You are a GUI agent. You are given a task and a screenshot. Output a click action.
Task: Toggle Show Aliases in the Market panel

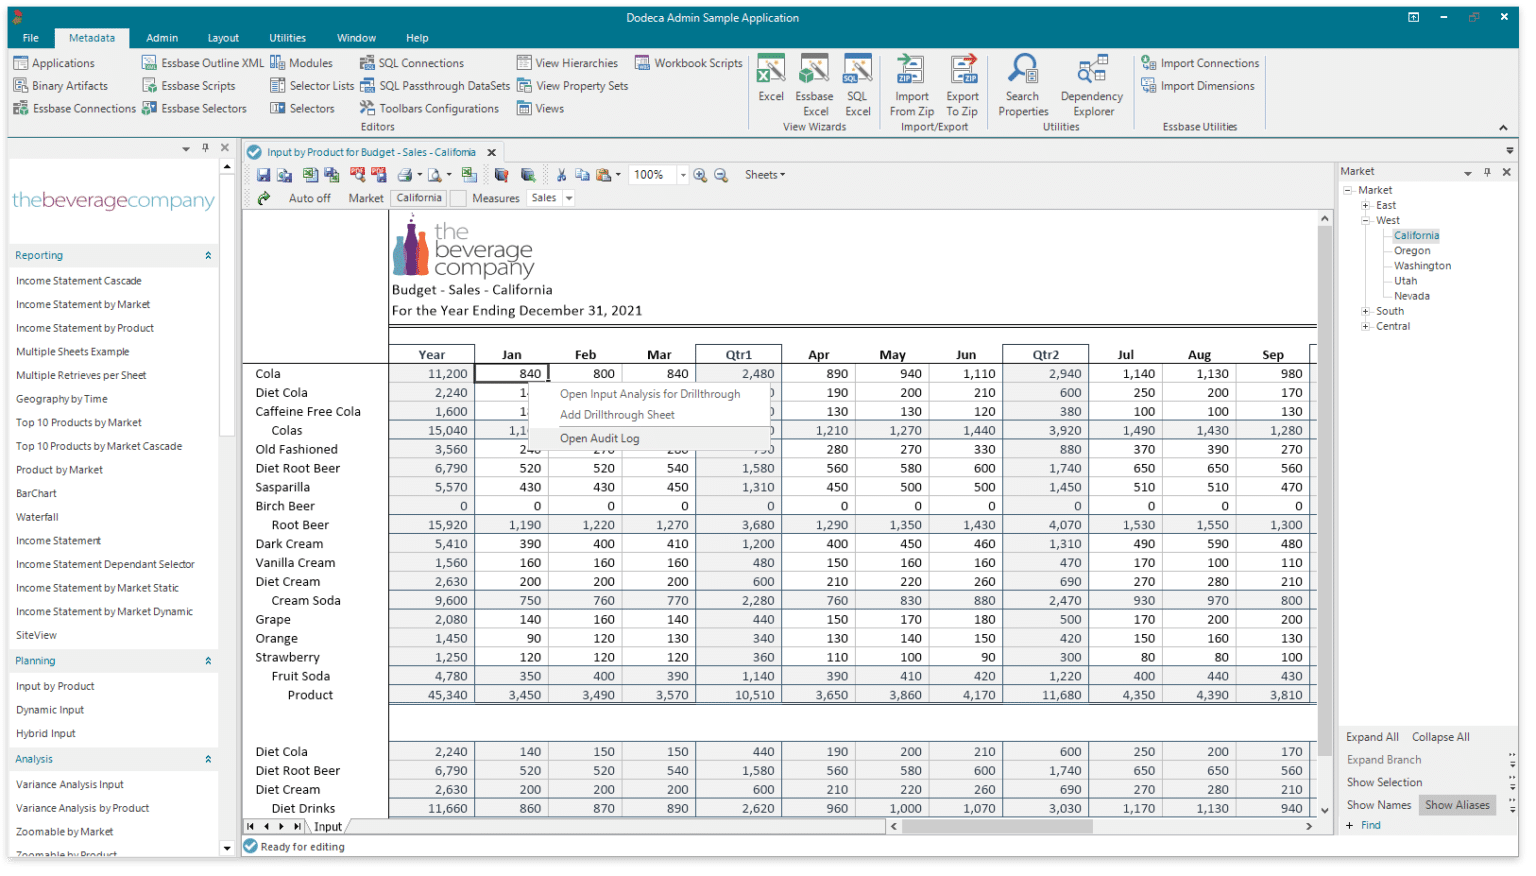click(x=1457, y=804)
